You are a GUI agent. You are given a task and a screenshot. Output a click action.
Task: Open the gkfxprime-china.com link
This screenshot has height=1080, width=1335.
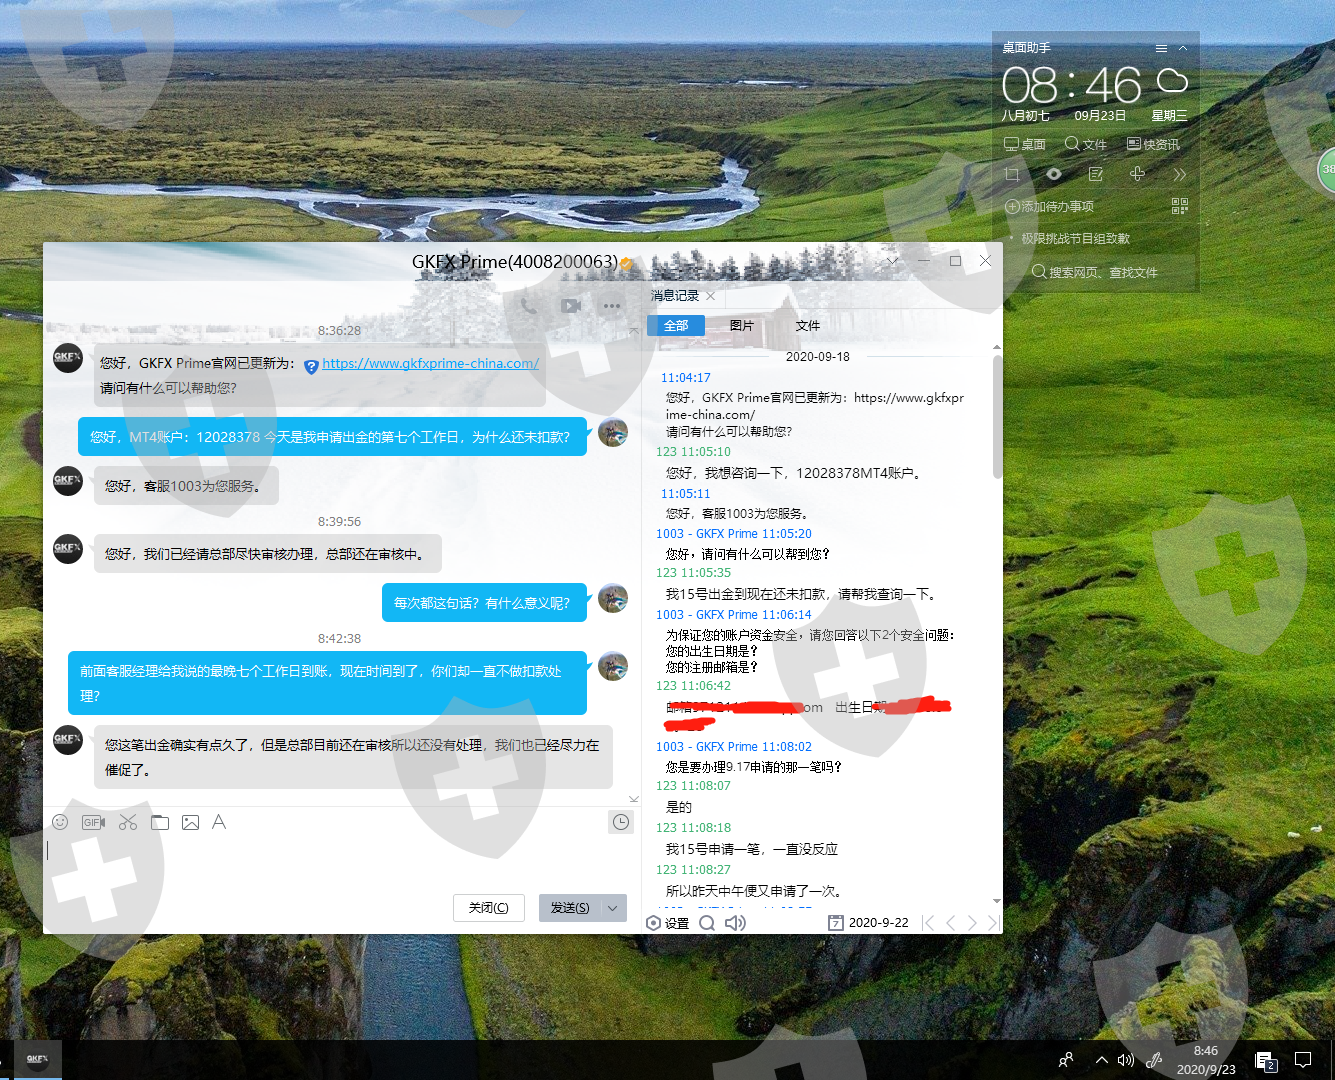[x=430, y=364]
